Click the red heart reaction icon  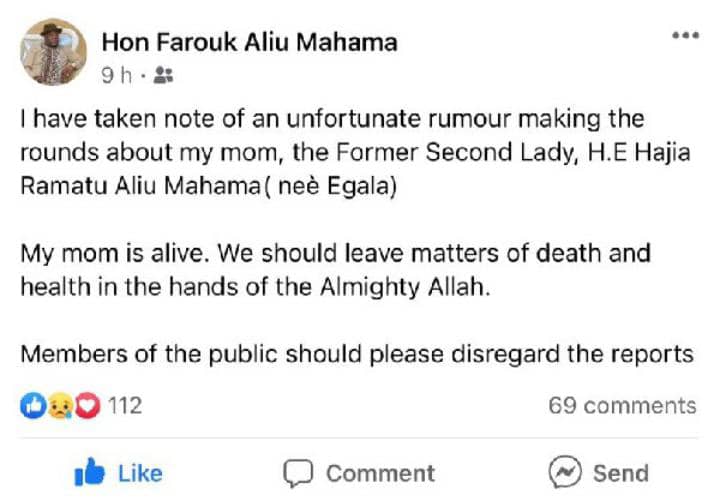pyautogui.click(x=87, y=405)
